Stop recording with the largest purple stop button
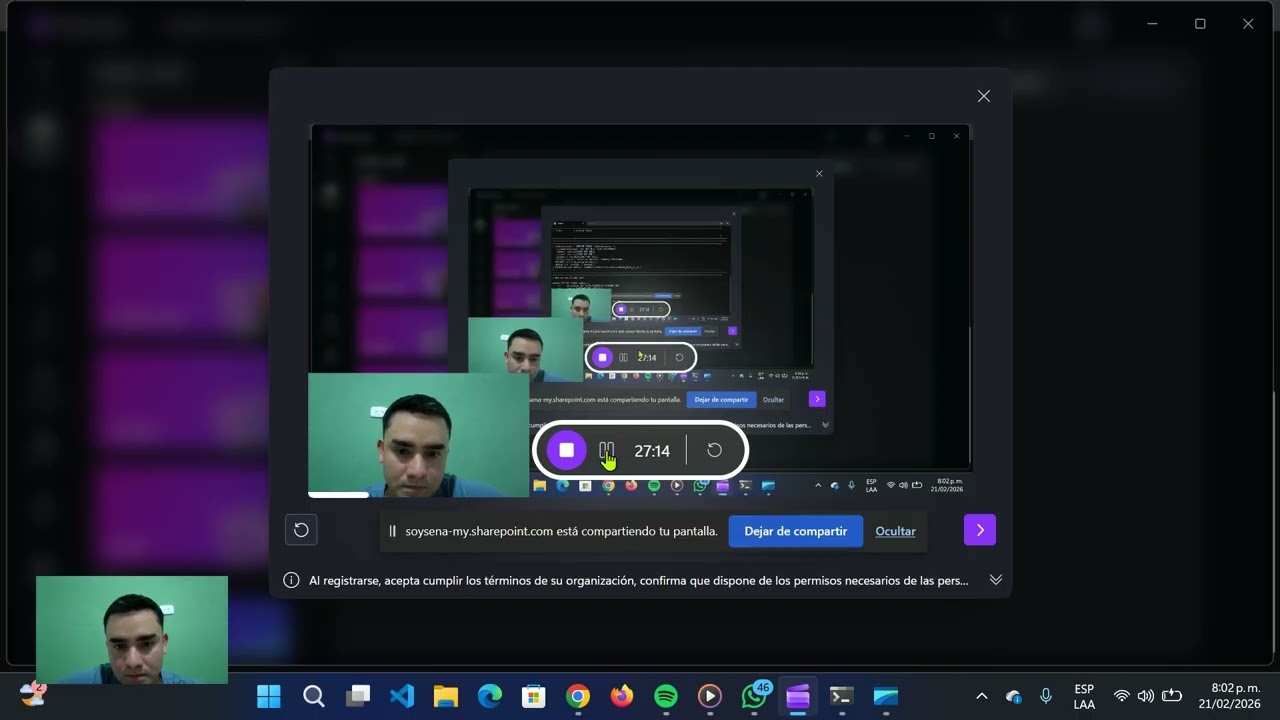The height and width of the screenshot is (720, 1280). click(566, 450)
